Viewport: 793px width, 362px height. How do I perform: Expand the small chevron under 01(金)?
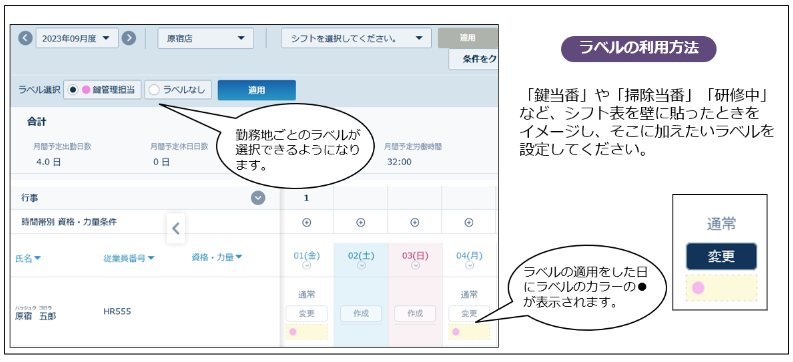[x=306, y=265]
